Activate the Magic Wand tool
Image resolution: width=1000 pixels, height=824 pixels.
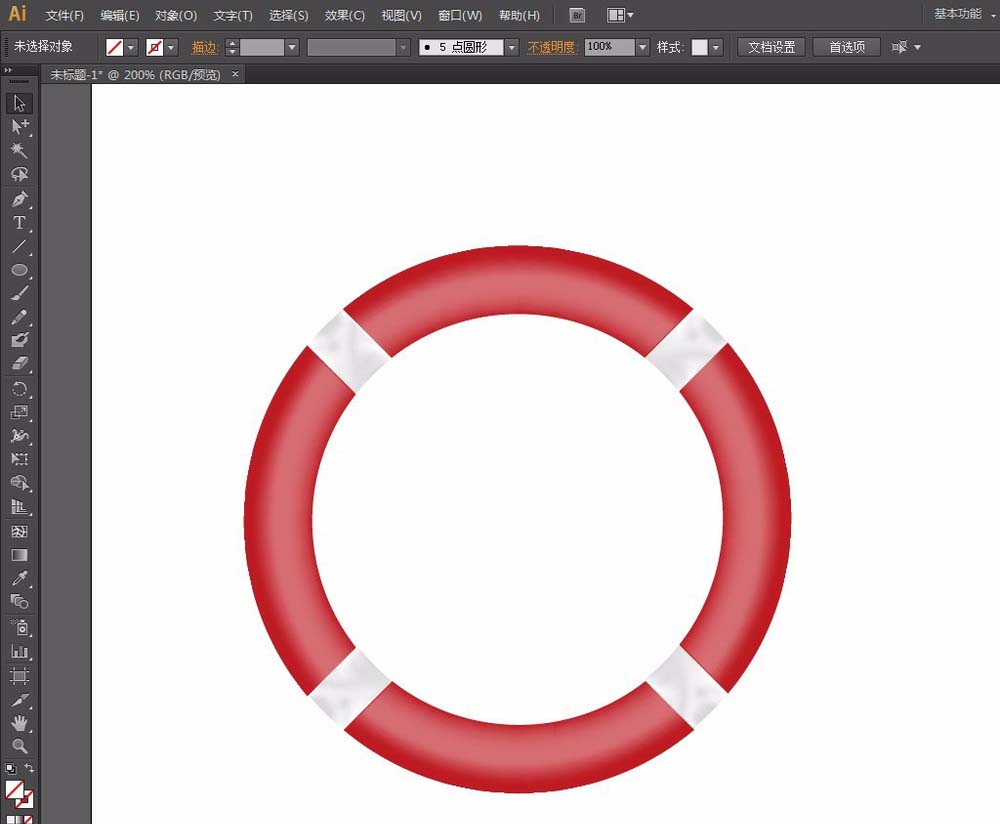pos(18,150)
